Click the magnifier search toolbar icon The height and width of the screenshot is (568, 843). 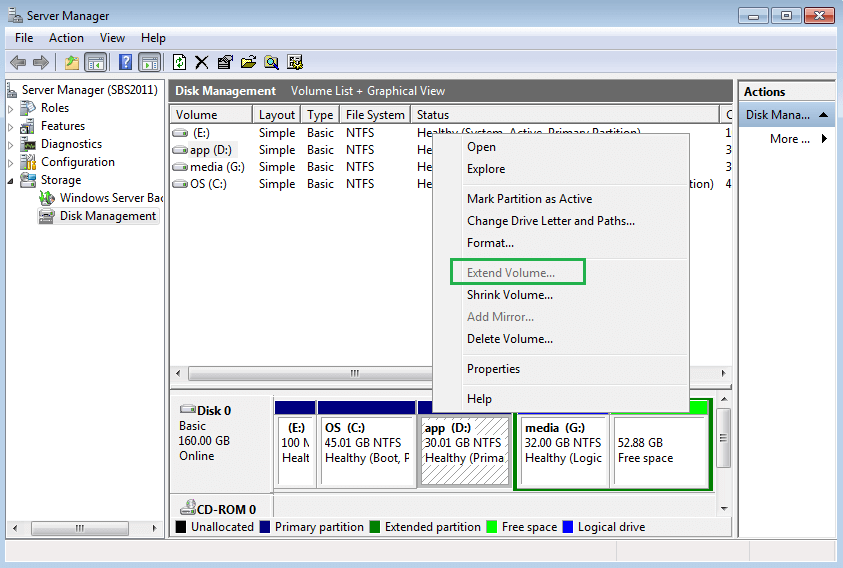271,62
